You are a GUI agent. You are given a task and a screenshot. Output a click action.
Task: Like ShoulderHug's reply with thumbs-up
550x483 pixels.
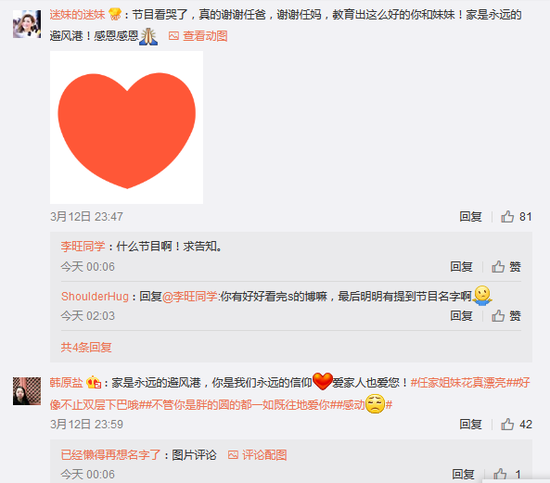click(498, 316)
